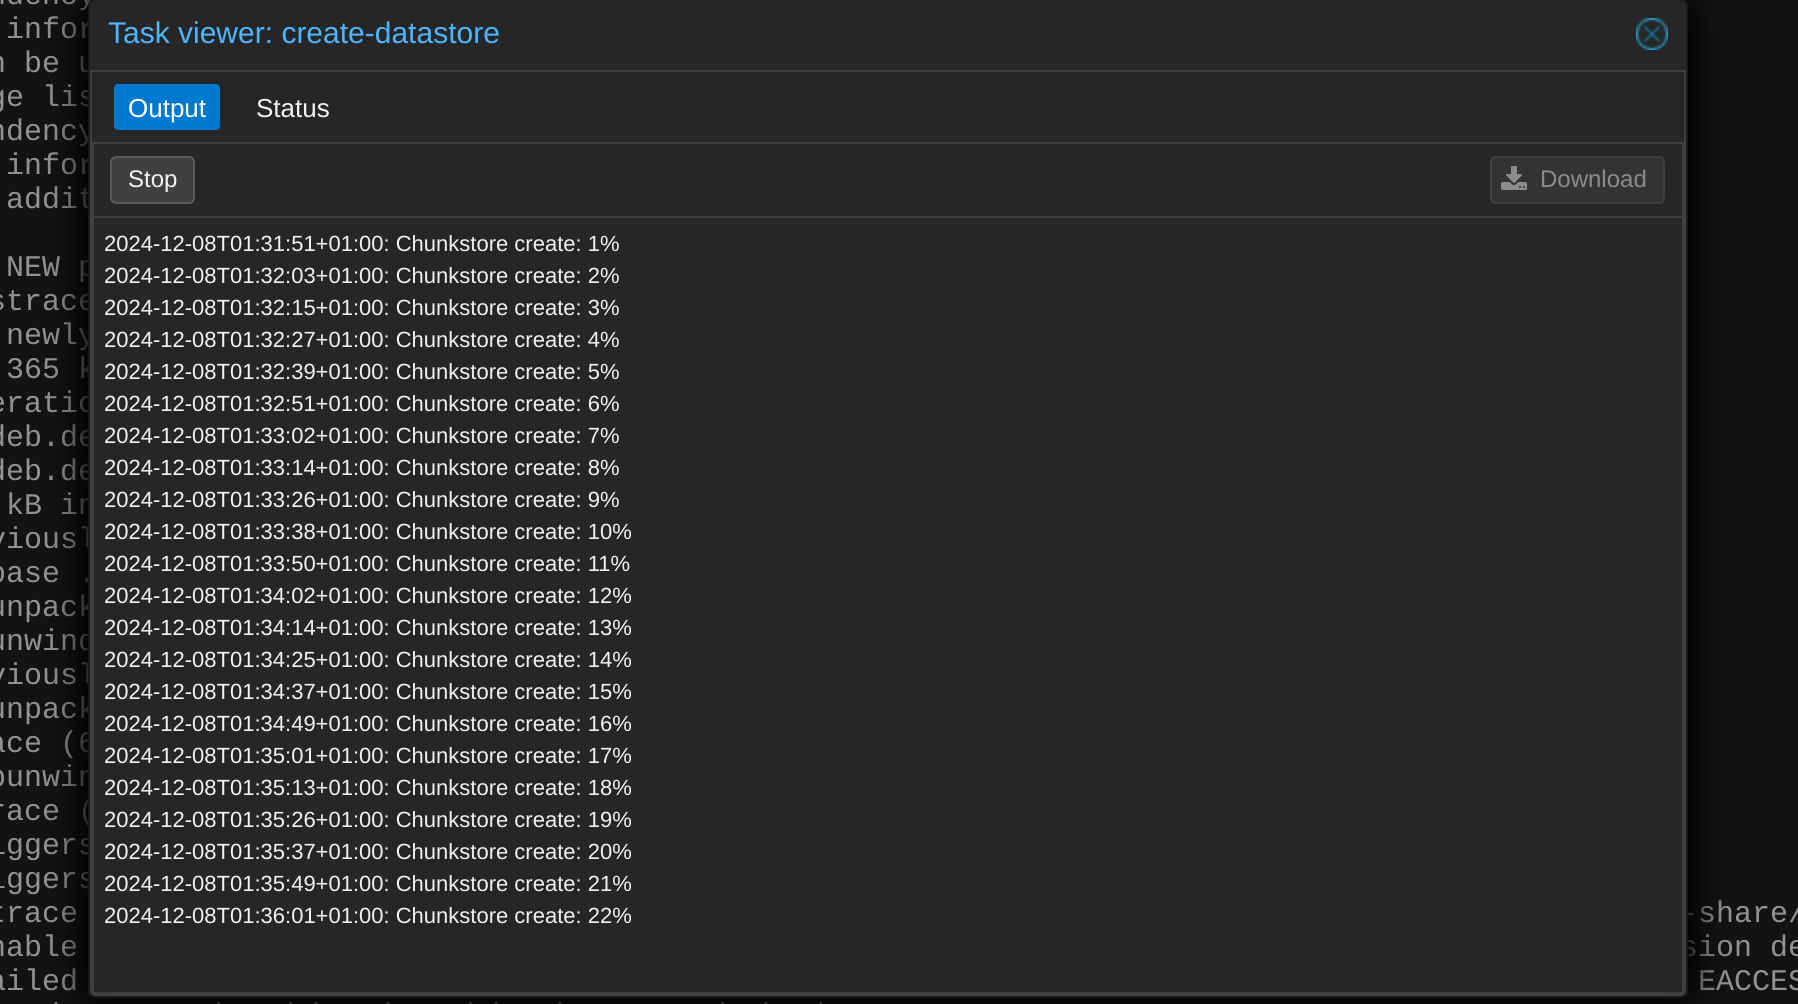The image size is (1798, 1004).
Task: Select the Chunkstore create: 20% log line
Action: pyautogui.click(x=368, y=852)
